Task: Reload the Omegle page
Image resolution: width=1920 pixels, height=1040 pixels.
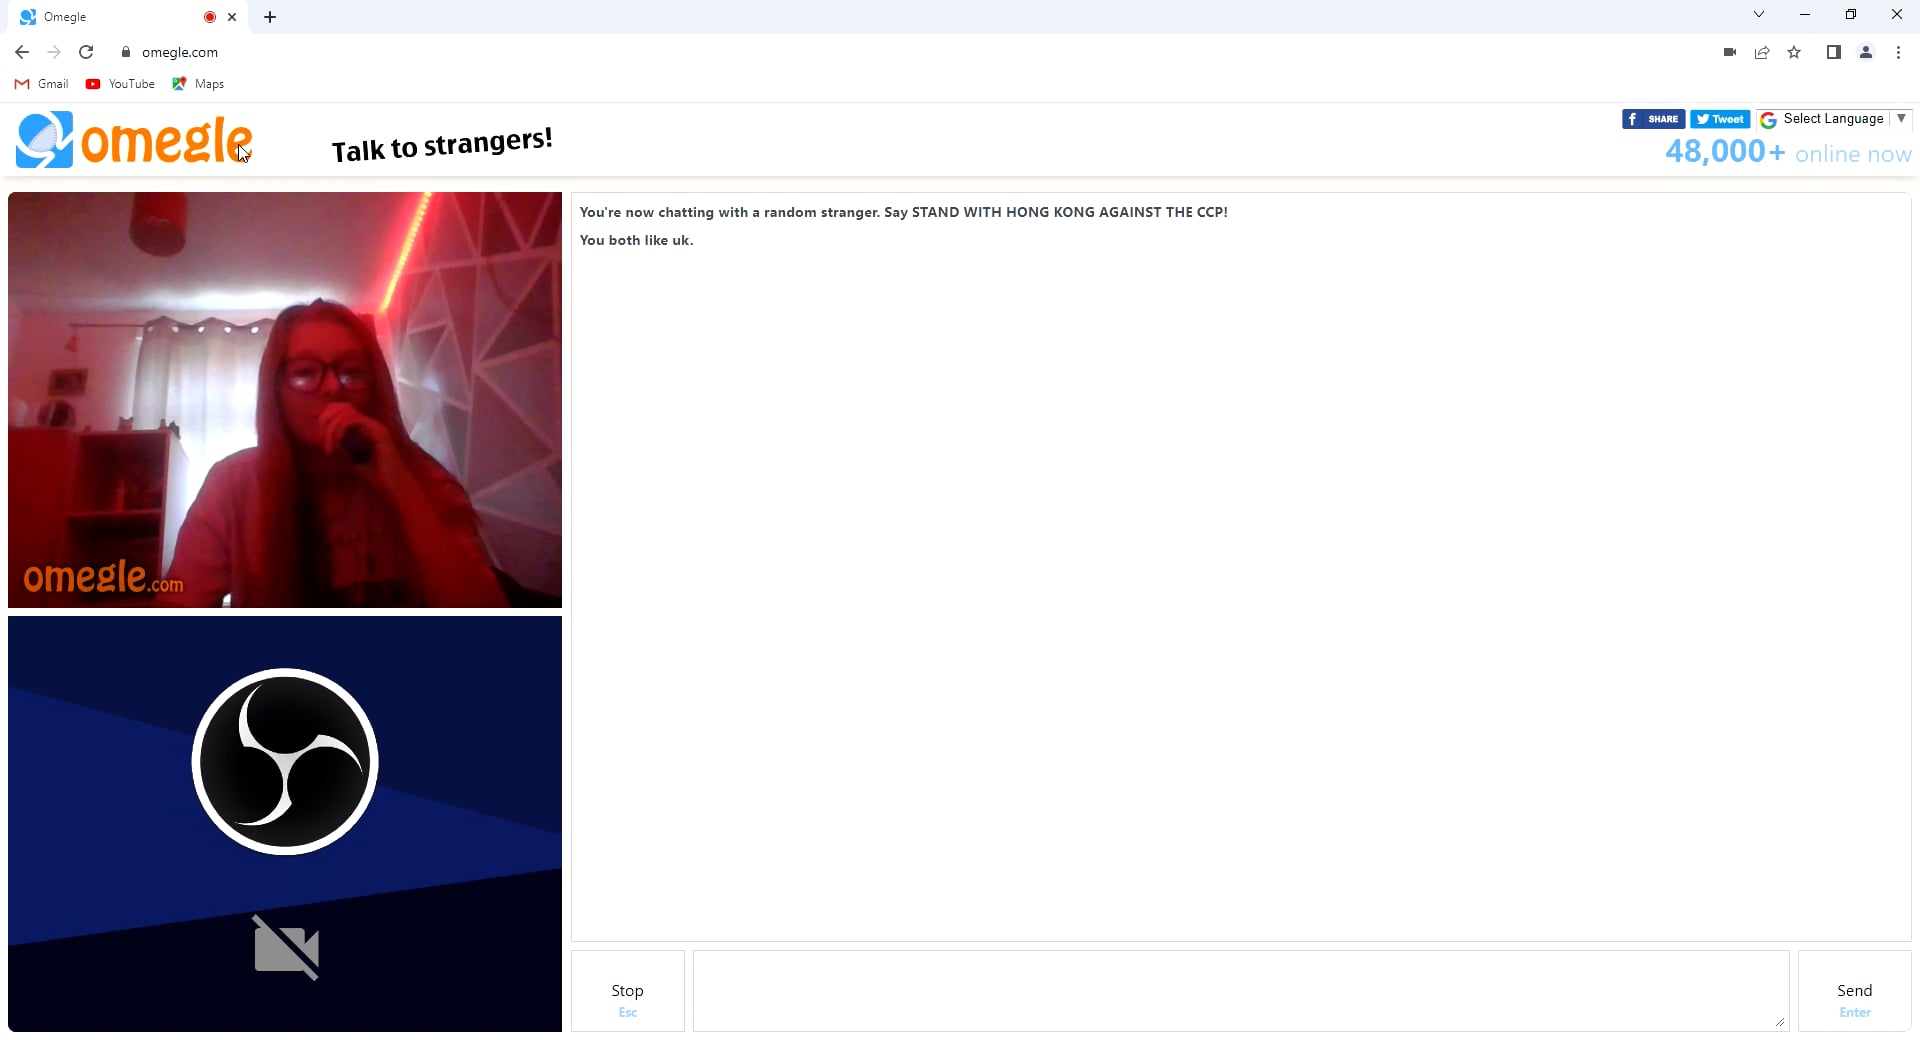Action: pyautogui.click(x=86, y=52)
